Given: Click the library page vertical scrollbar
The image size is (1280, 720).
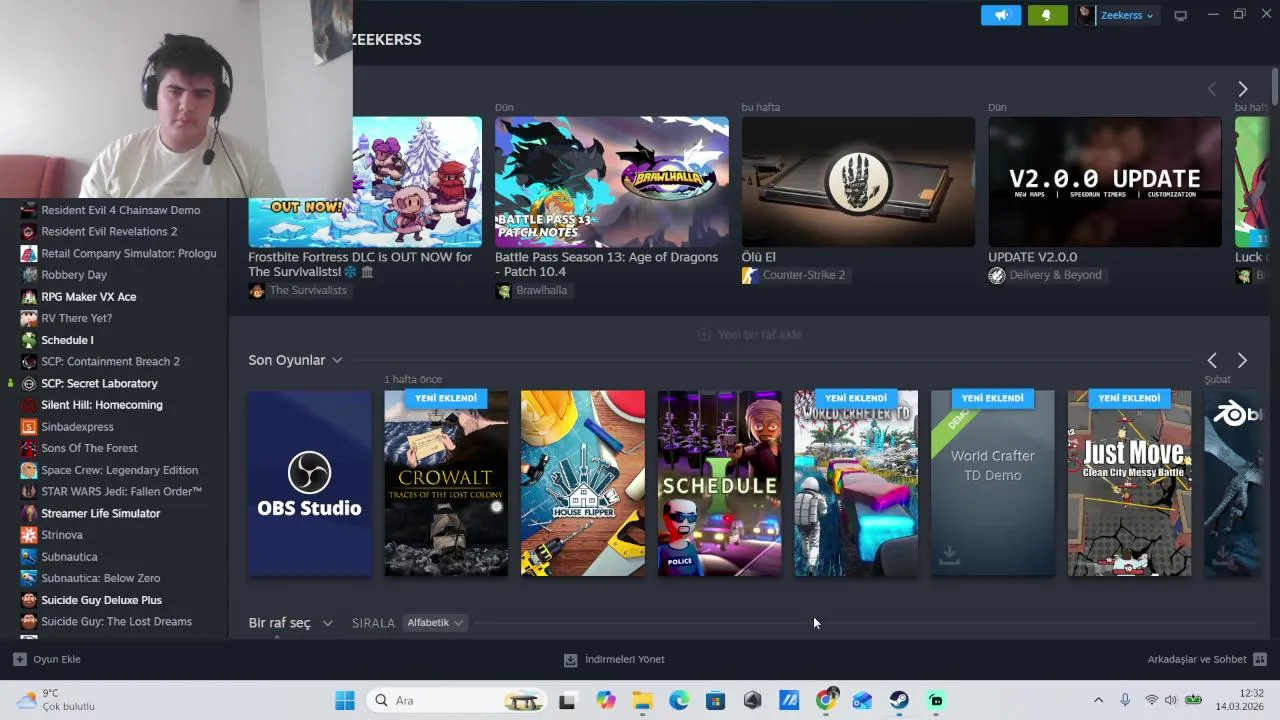Looking at the screenshot, I should click(x=1275, y=86).
